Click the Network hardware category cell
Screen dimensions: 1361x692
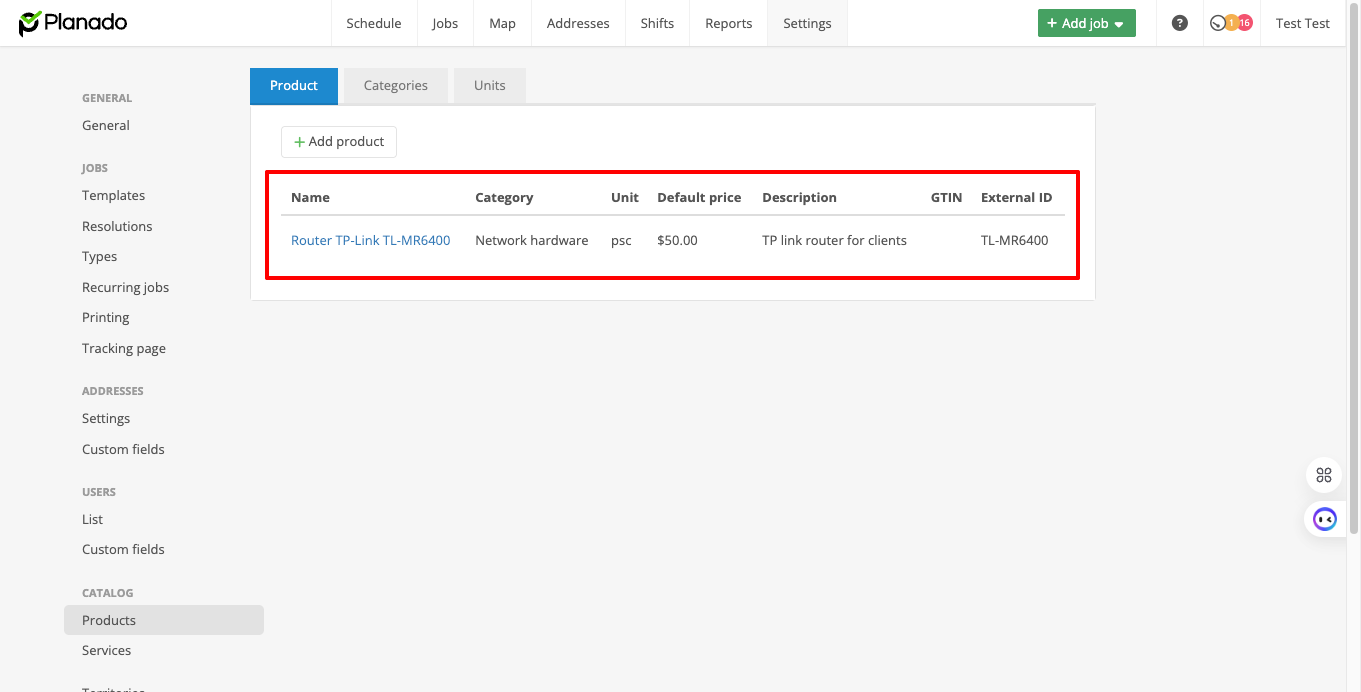click(x=532, y=240)
